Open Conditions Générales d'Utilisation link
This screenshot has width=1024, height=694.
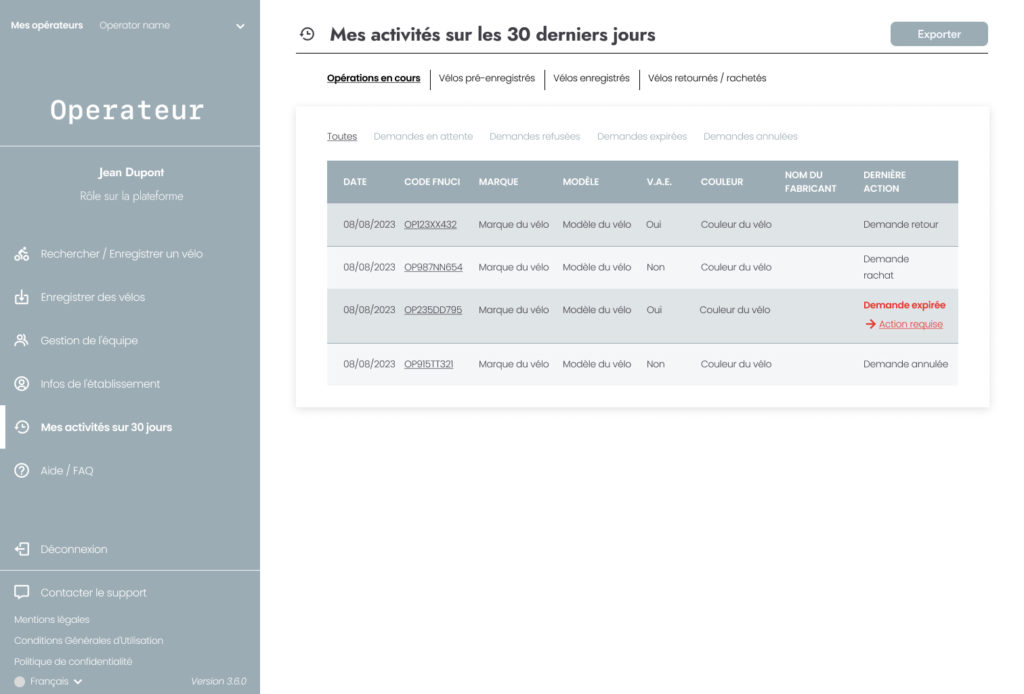click(89, 640)
